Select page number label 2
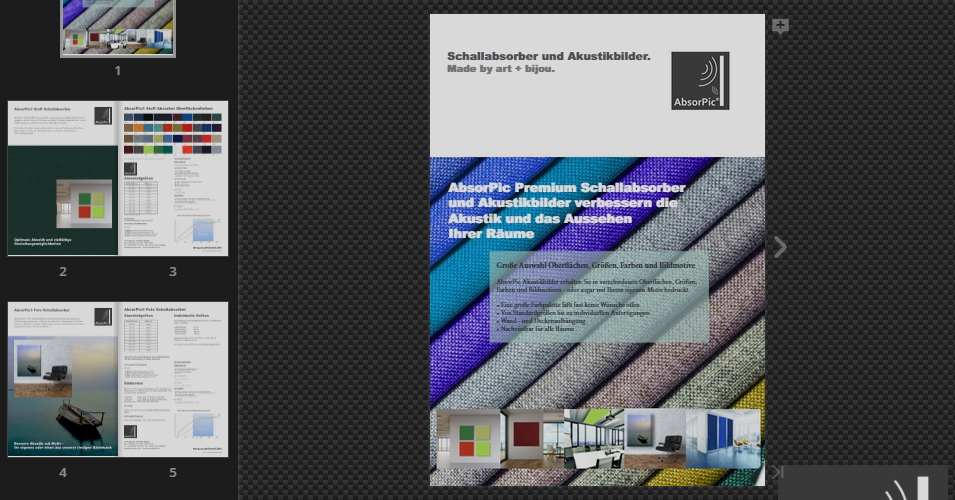This screenshot has width=955, height=500. point(63,272)
